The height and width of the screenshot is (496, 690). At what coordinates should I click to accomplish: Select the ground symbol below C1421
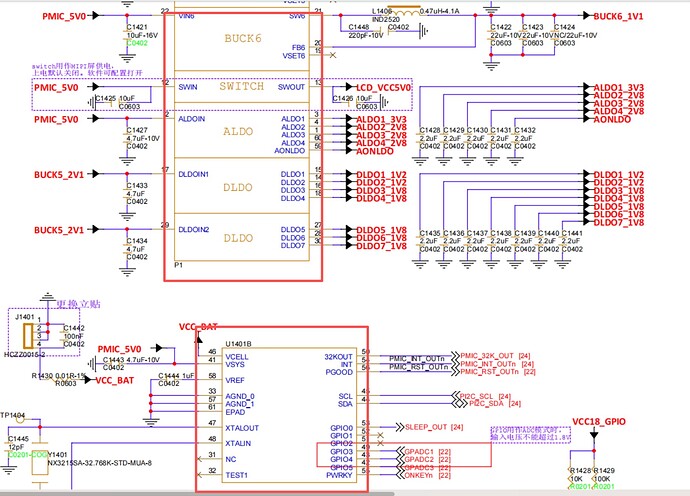pyautogui.click(x=127, y=59)
